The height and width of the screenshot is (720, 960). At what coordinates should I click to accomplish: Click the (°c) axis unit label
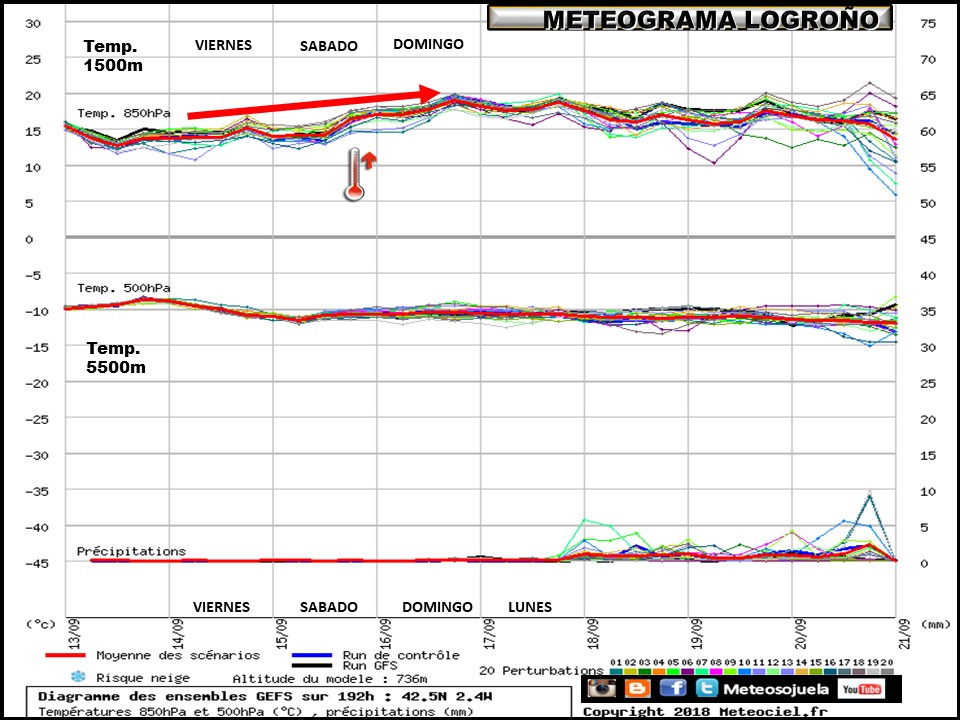[x=40, y=624]
